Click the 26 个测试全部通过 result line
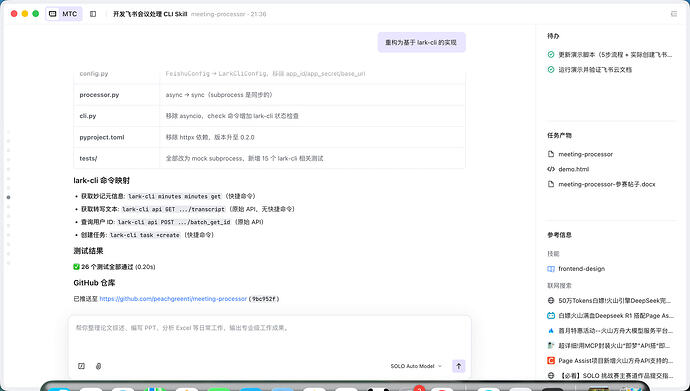Screen dimensions: 690x391 pyautogui.click(x=114, y=267)
